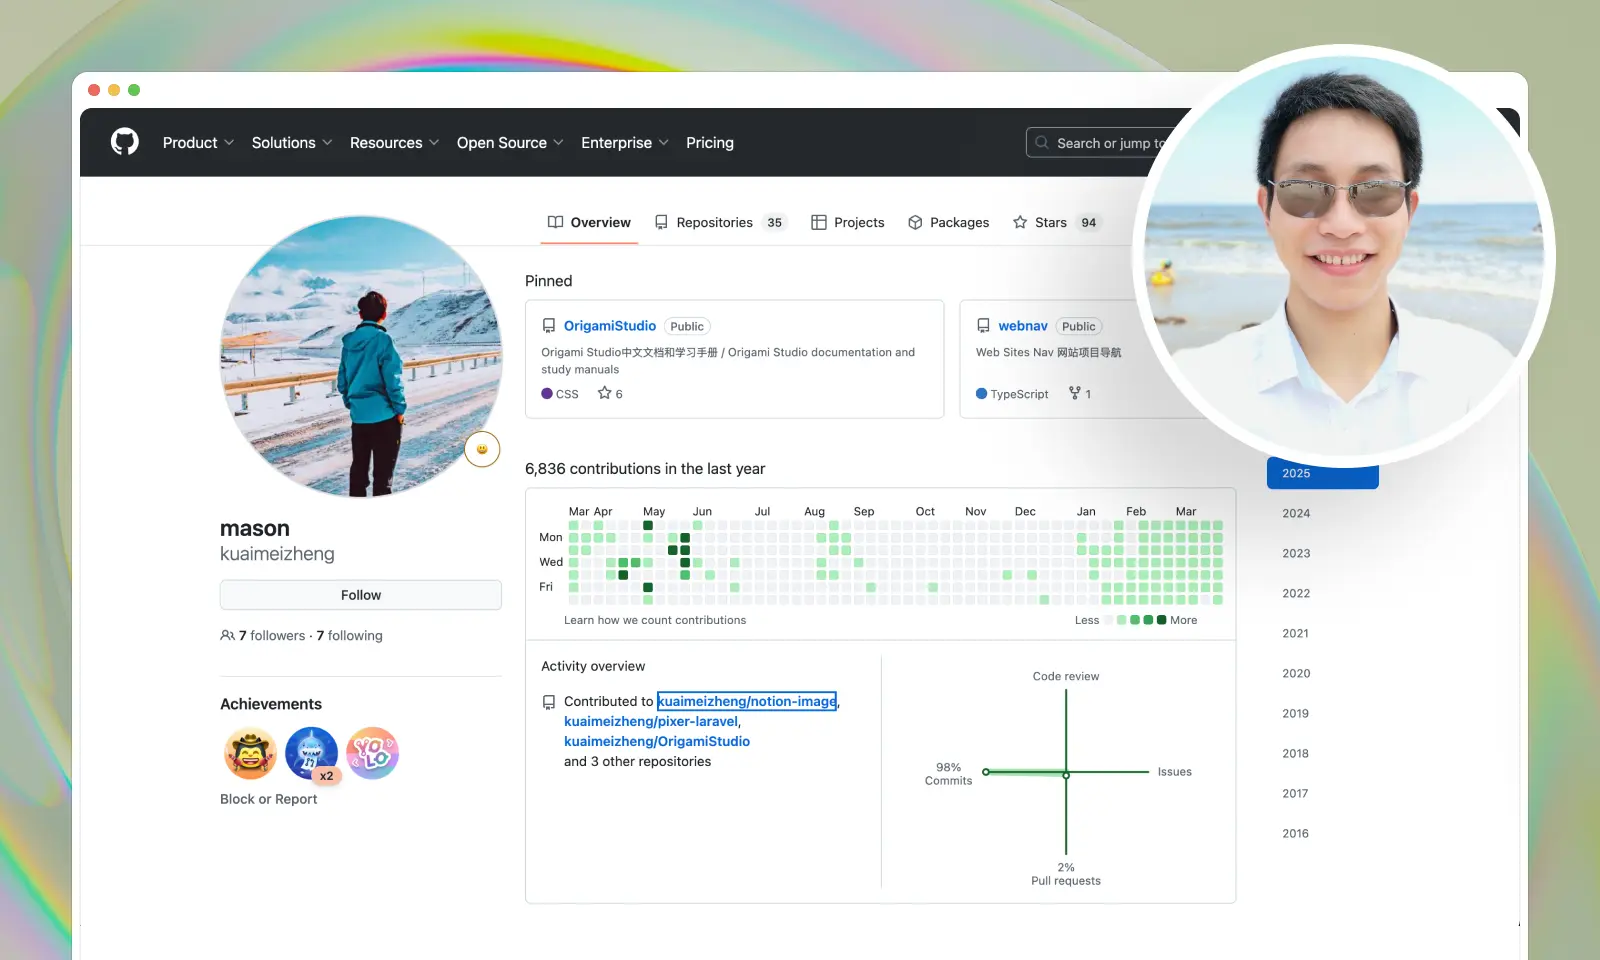Open the kuaimeizheng/OrigamiStudio activity link
This screenshot has width=1600, height=960.
click(x=657, y=741)
